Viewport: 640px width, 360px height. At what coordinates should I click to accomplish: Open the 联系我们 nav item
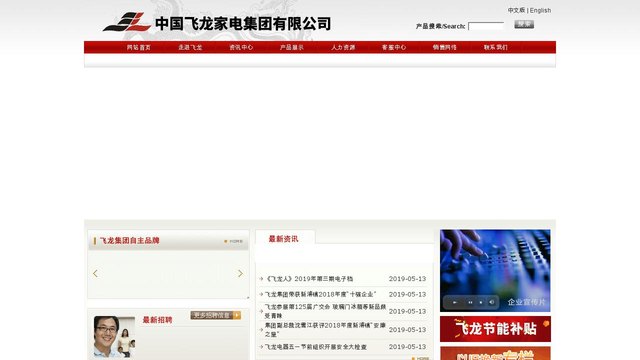(x=496, y=47)
